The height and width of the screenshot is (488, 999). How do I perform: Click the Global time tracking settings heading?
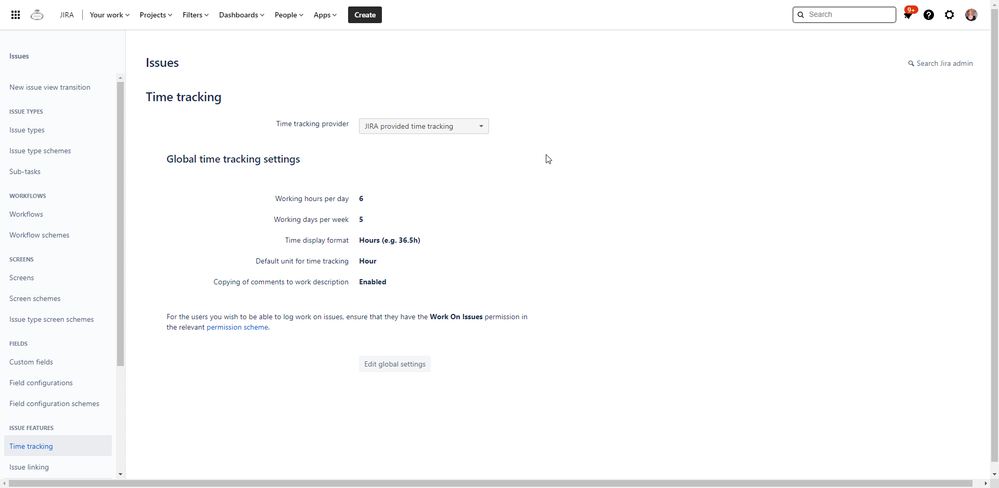click(233, 159)
